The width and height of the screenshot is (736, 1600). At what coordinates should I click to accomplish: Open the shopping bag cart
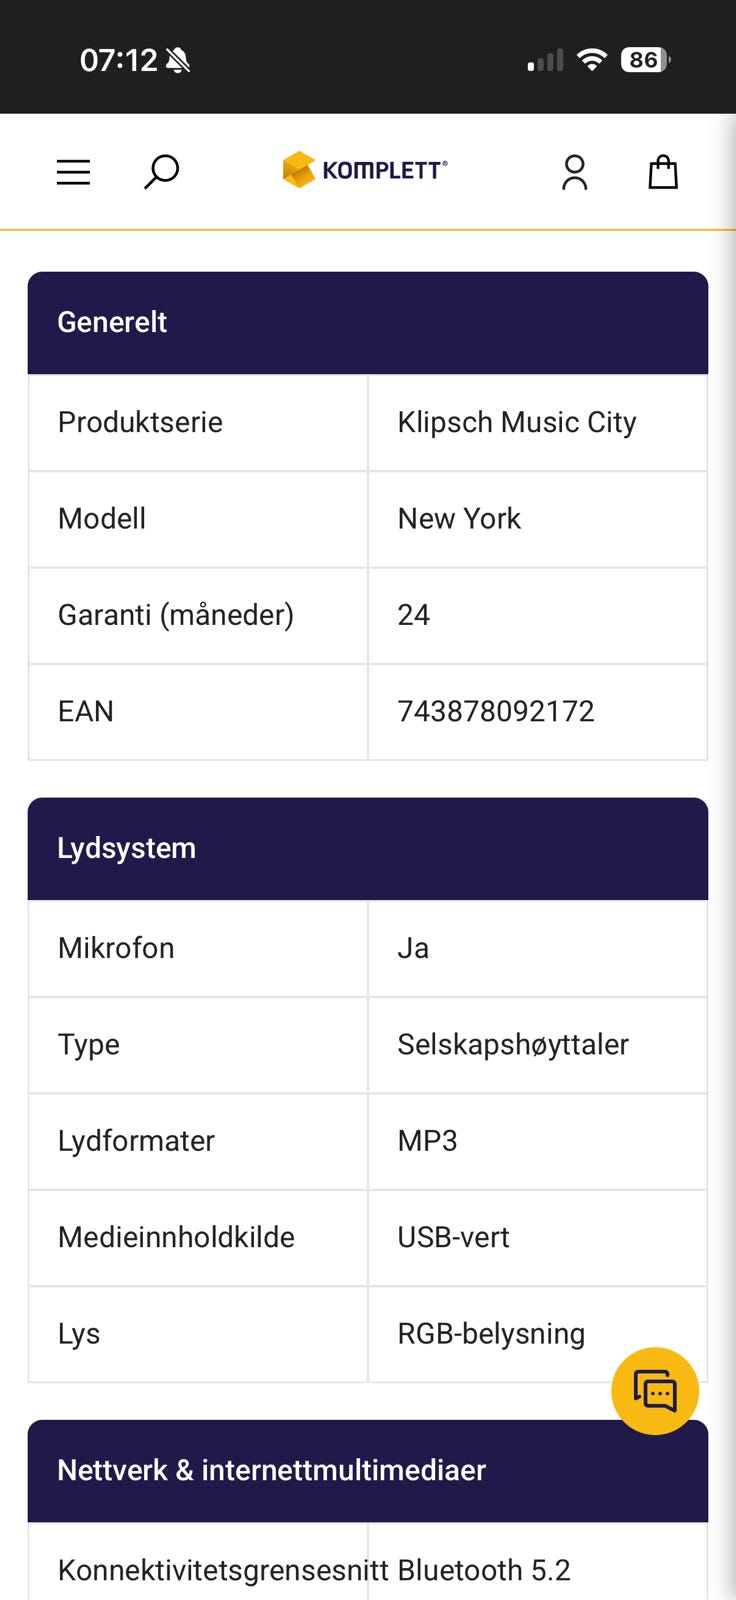coord(663,172)
